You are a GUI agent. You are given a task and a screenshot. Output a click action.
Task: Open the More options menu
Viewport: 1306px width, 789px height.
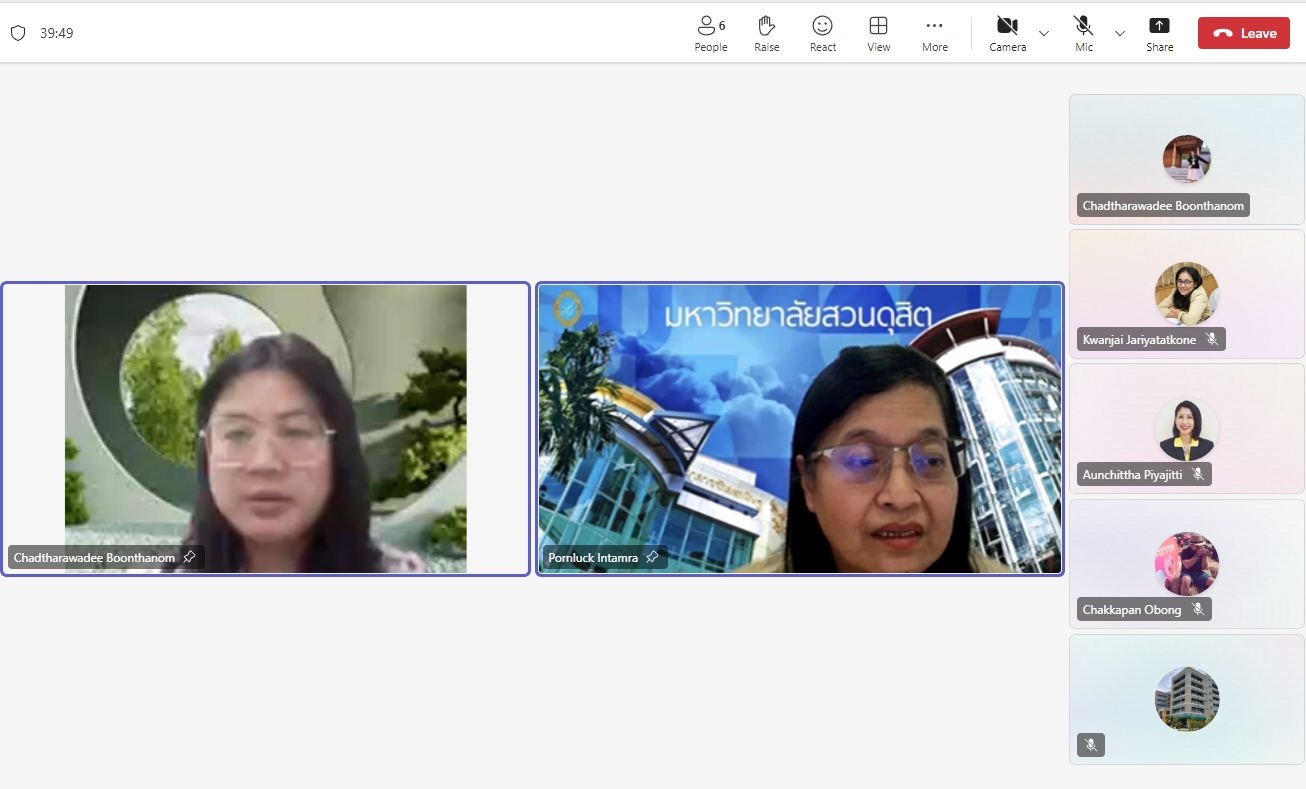point(934,33)
